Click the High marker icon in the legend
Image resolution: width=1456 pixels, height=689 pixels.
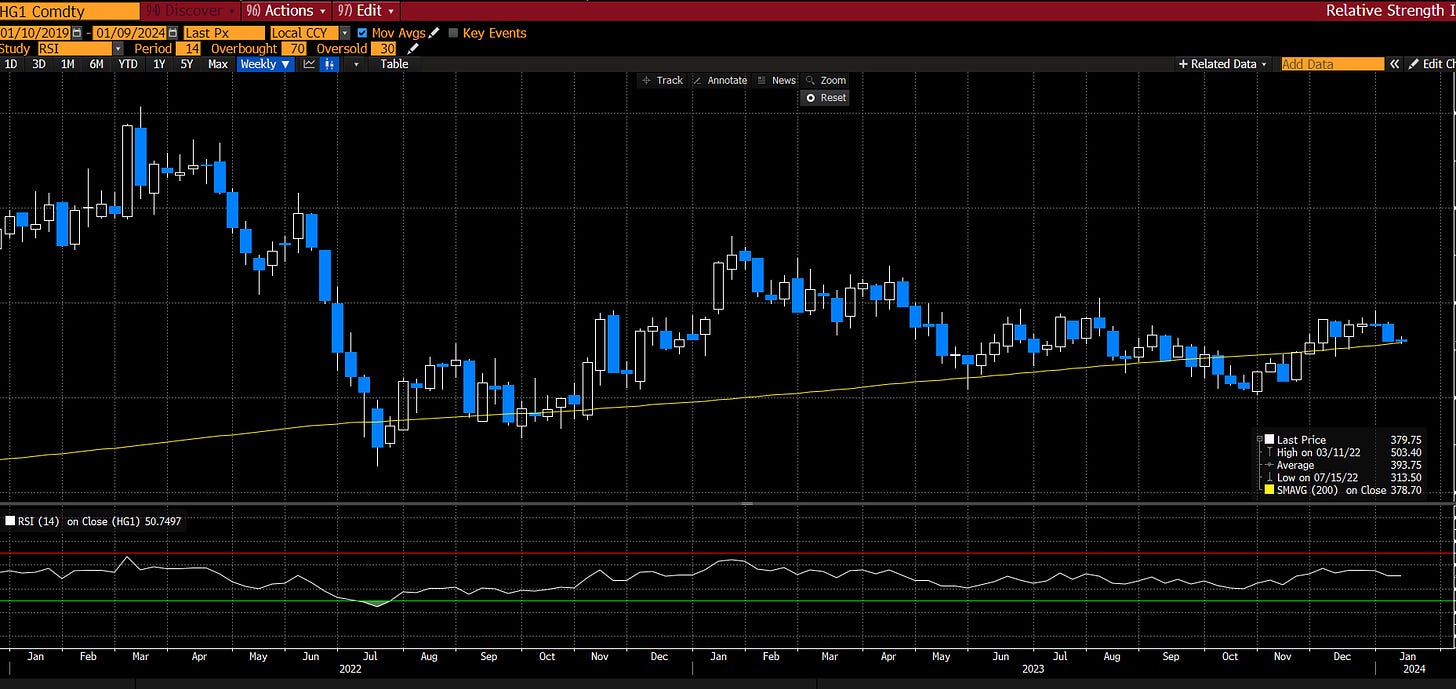click(1270, 452)
